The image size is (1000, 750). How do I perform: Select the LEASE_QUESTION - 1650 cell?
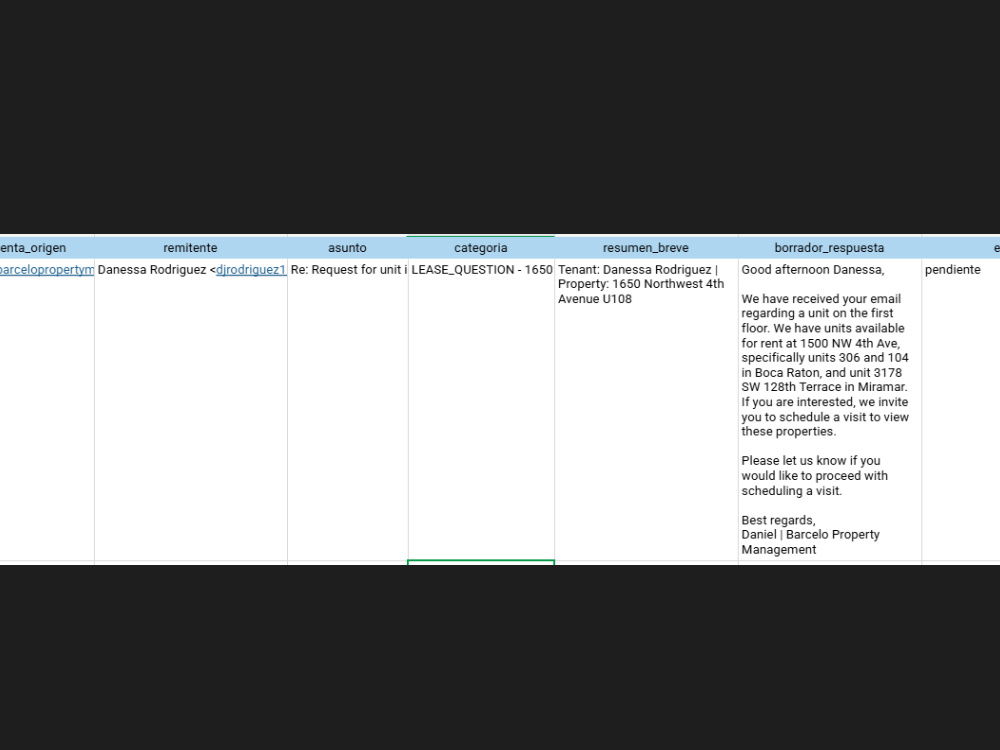point(481,409)
